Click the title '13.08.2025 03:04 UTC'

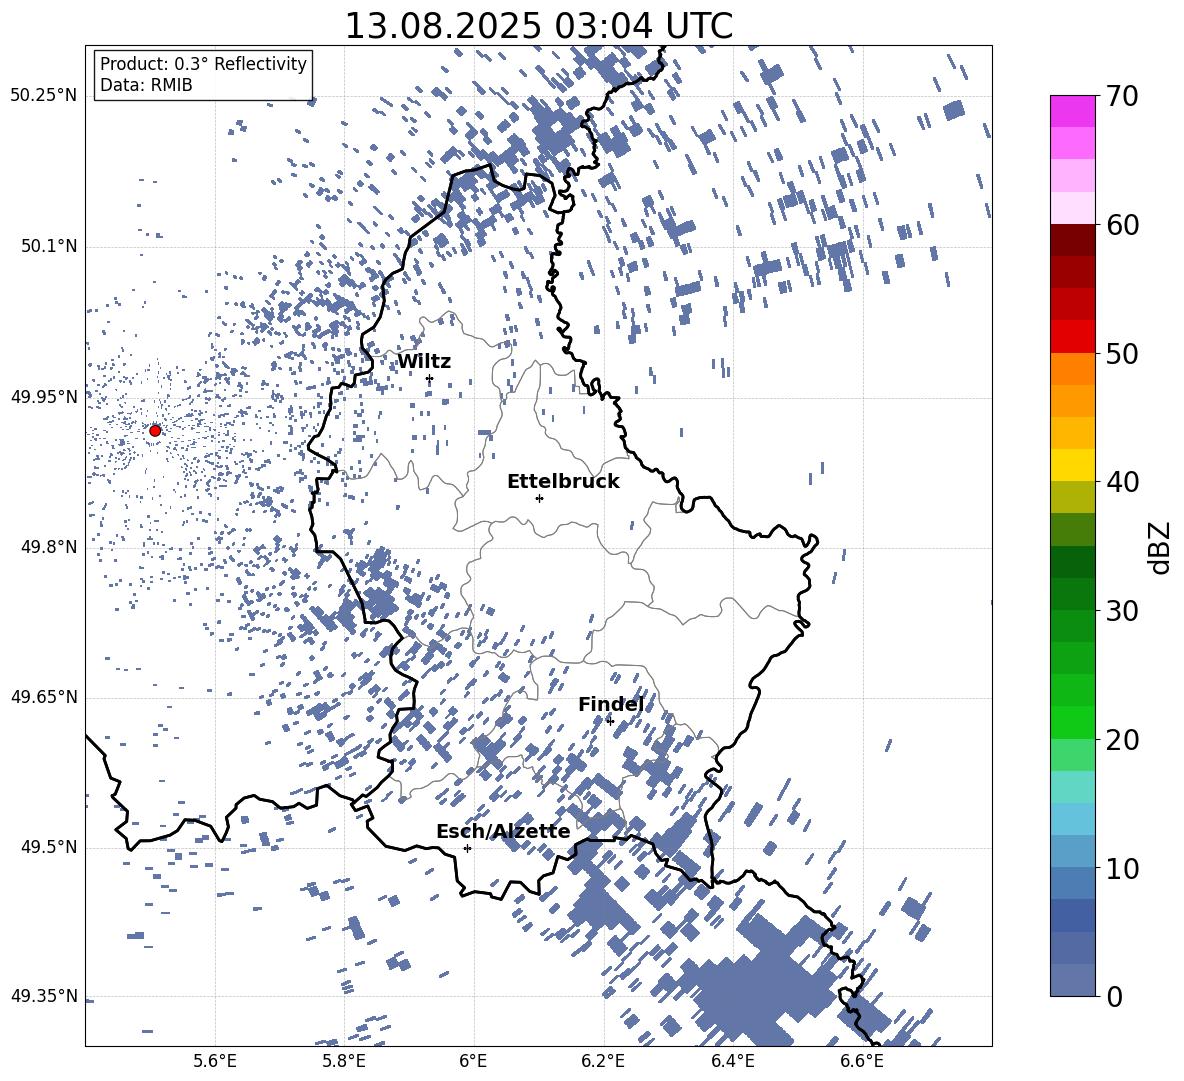coord(538,26)
